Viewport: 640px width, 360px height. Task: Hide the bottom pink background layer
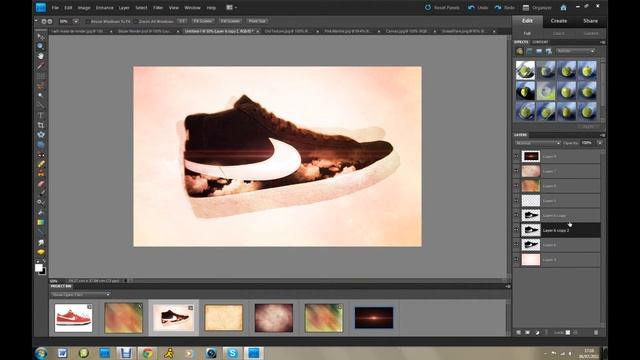click(516, 260)
